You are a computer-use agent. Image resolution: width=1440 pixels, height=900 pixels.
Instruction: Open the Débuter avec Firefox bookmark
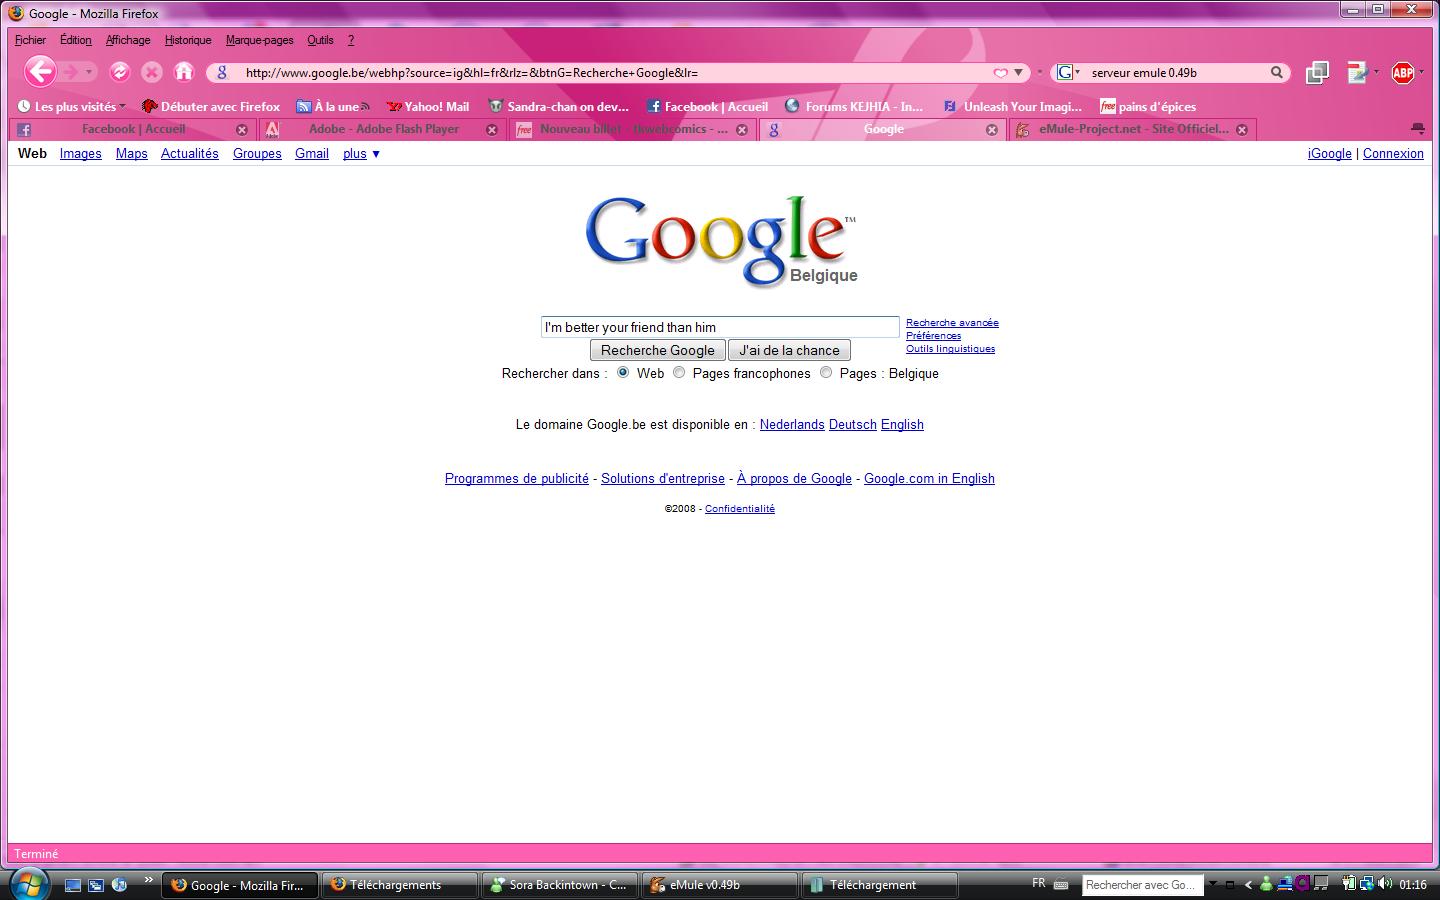tap(211, 106)
